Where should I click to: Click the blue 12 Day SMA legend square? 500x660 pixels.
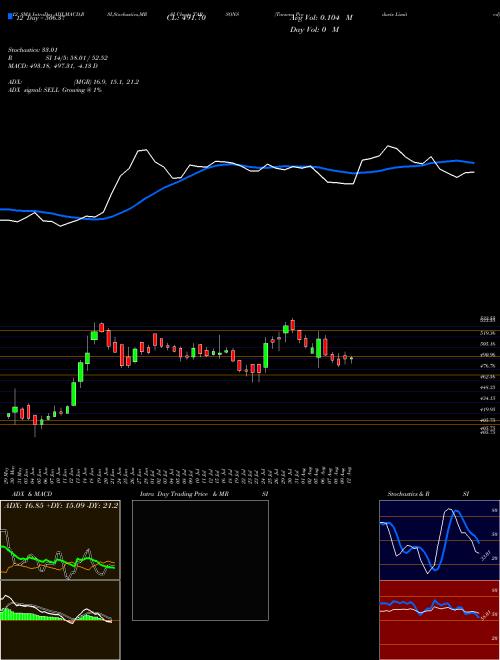click(x=10, y=17)
